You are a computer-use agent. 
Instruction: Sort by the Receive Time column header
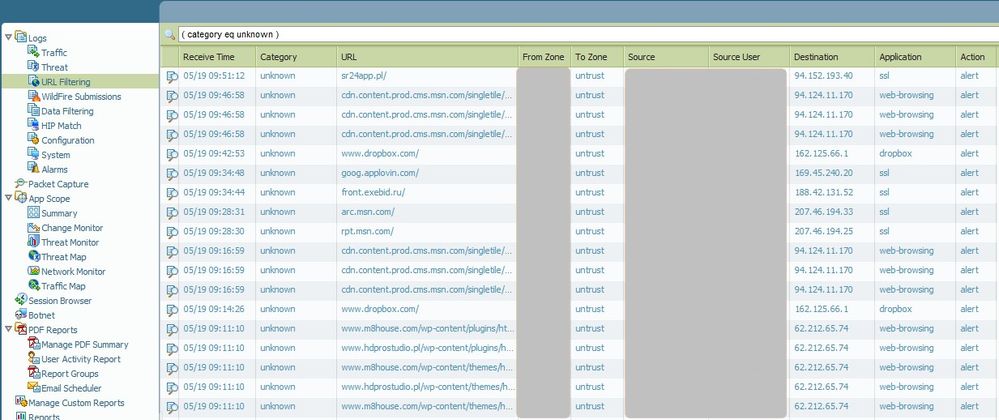pyautogui.click(x=209, y=57)
